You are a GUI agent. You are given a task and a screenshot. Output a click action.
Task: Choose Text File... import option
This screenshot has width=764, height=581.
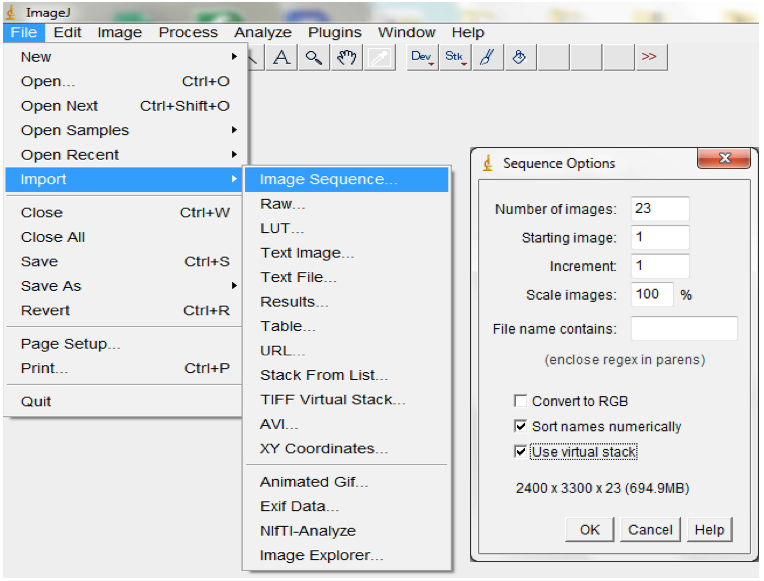346,277
